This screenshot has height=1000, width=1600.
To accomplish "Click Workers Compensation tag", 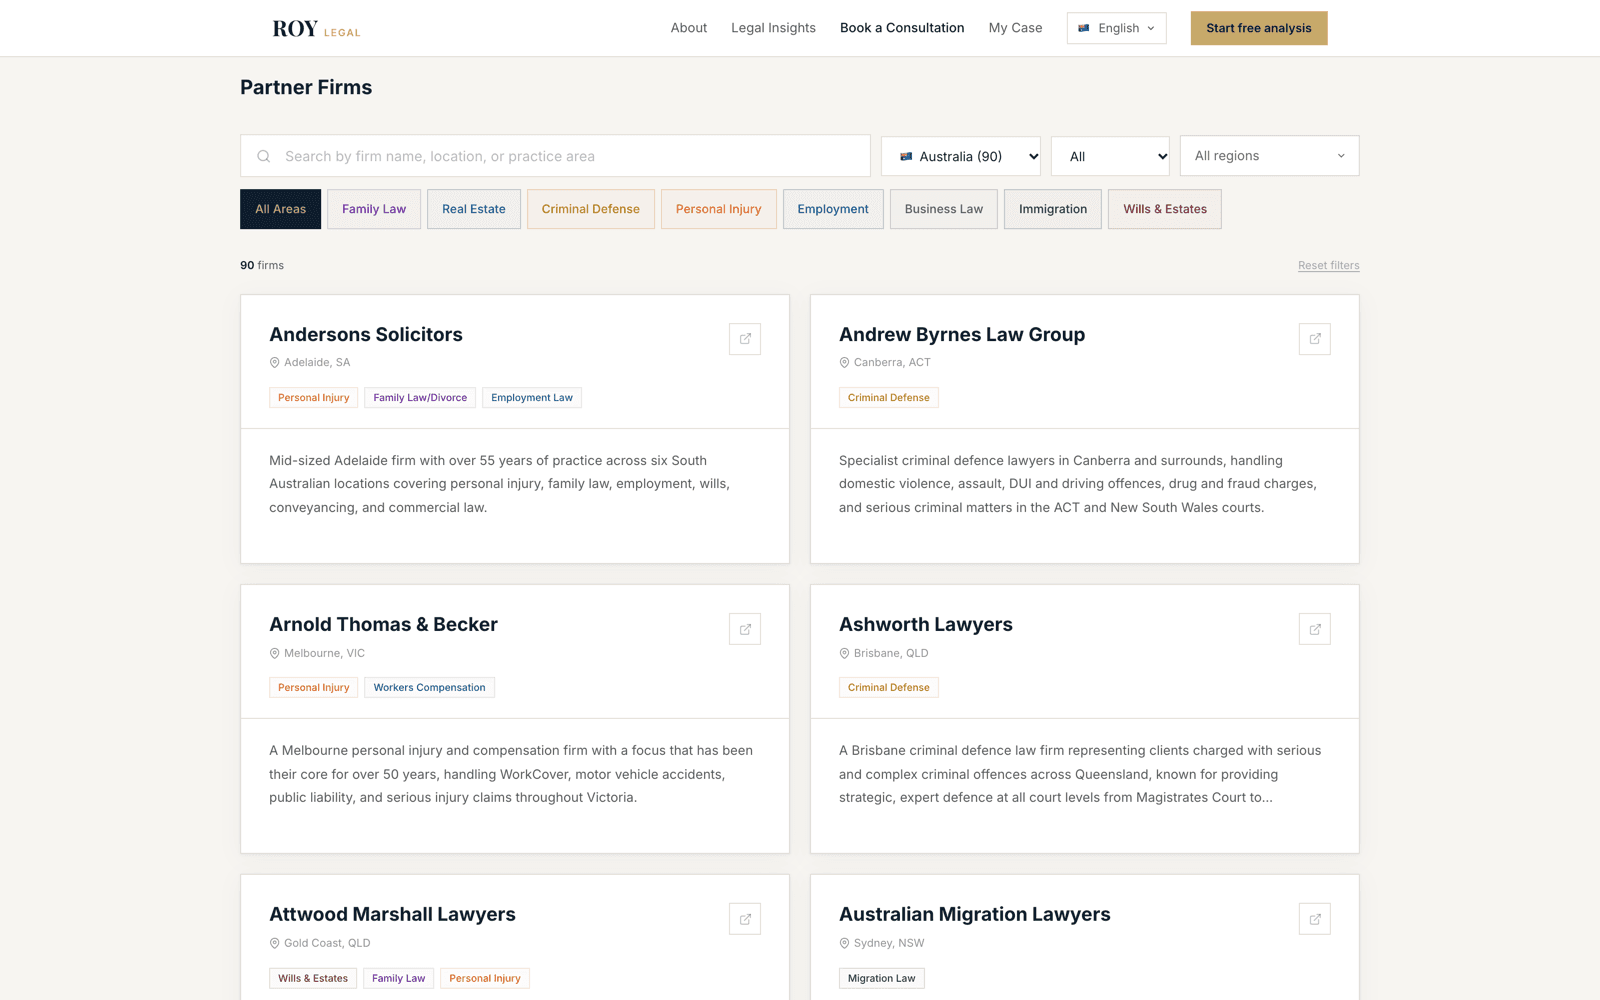I will click(x=430, y=688).
